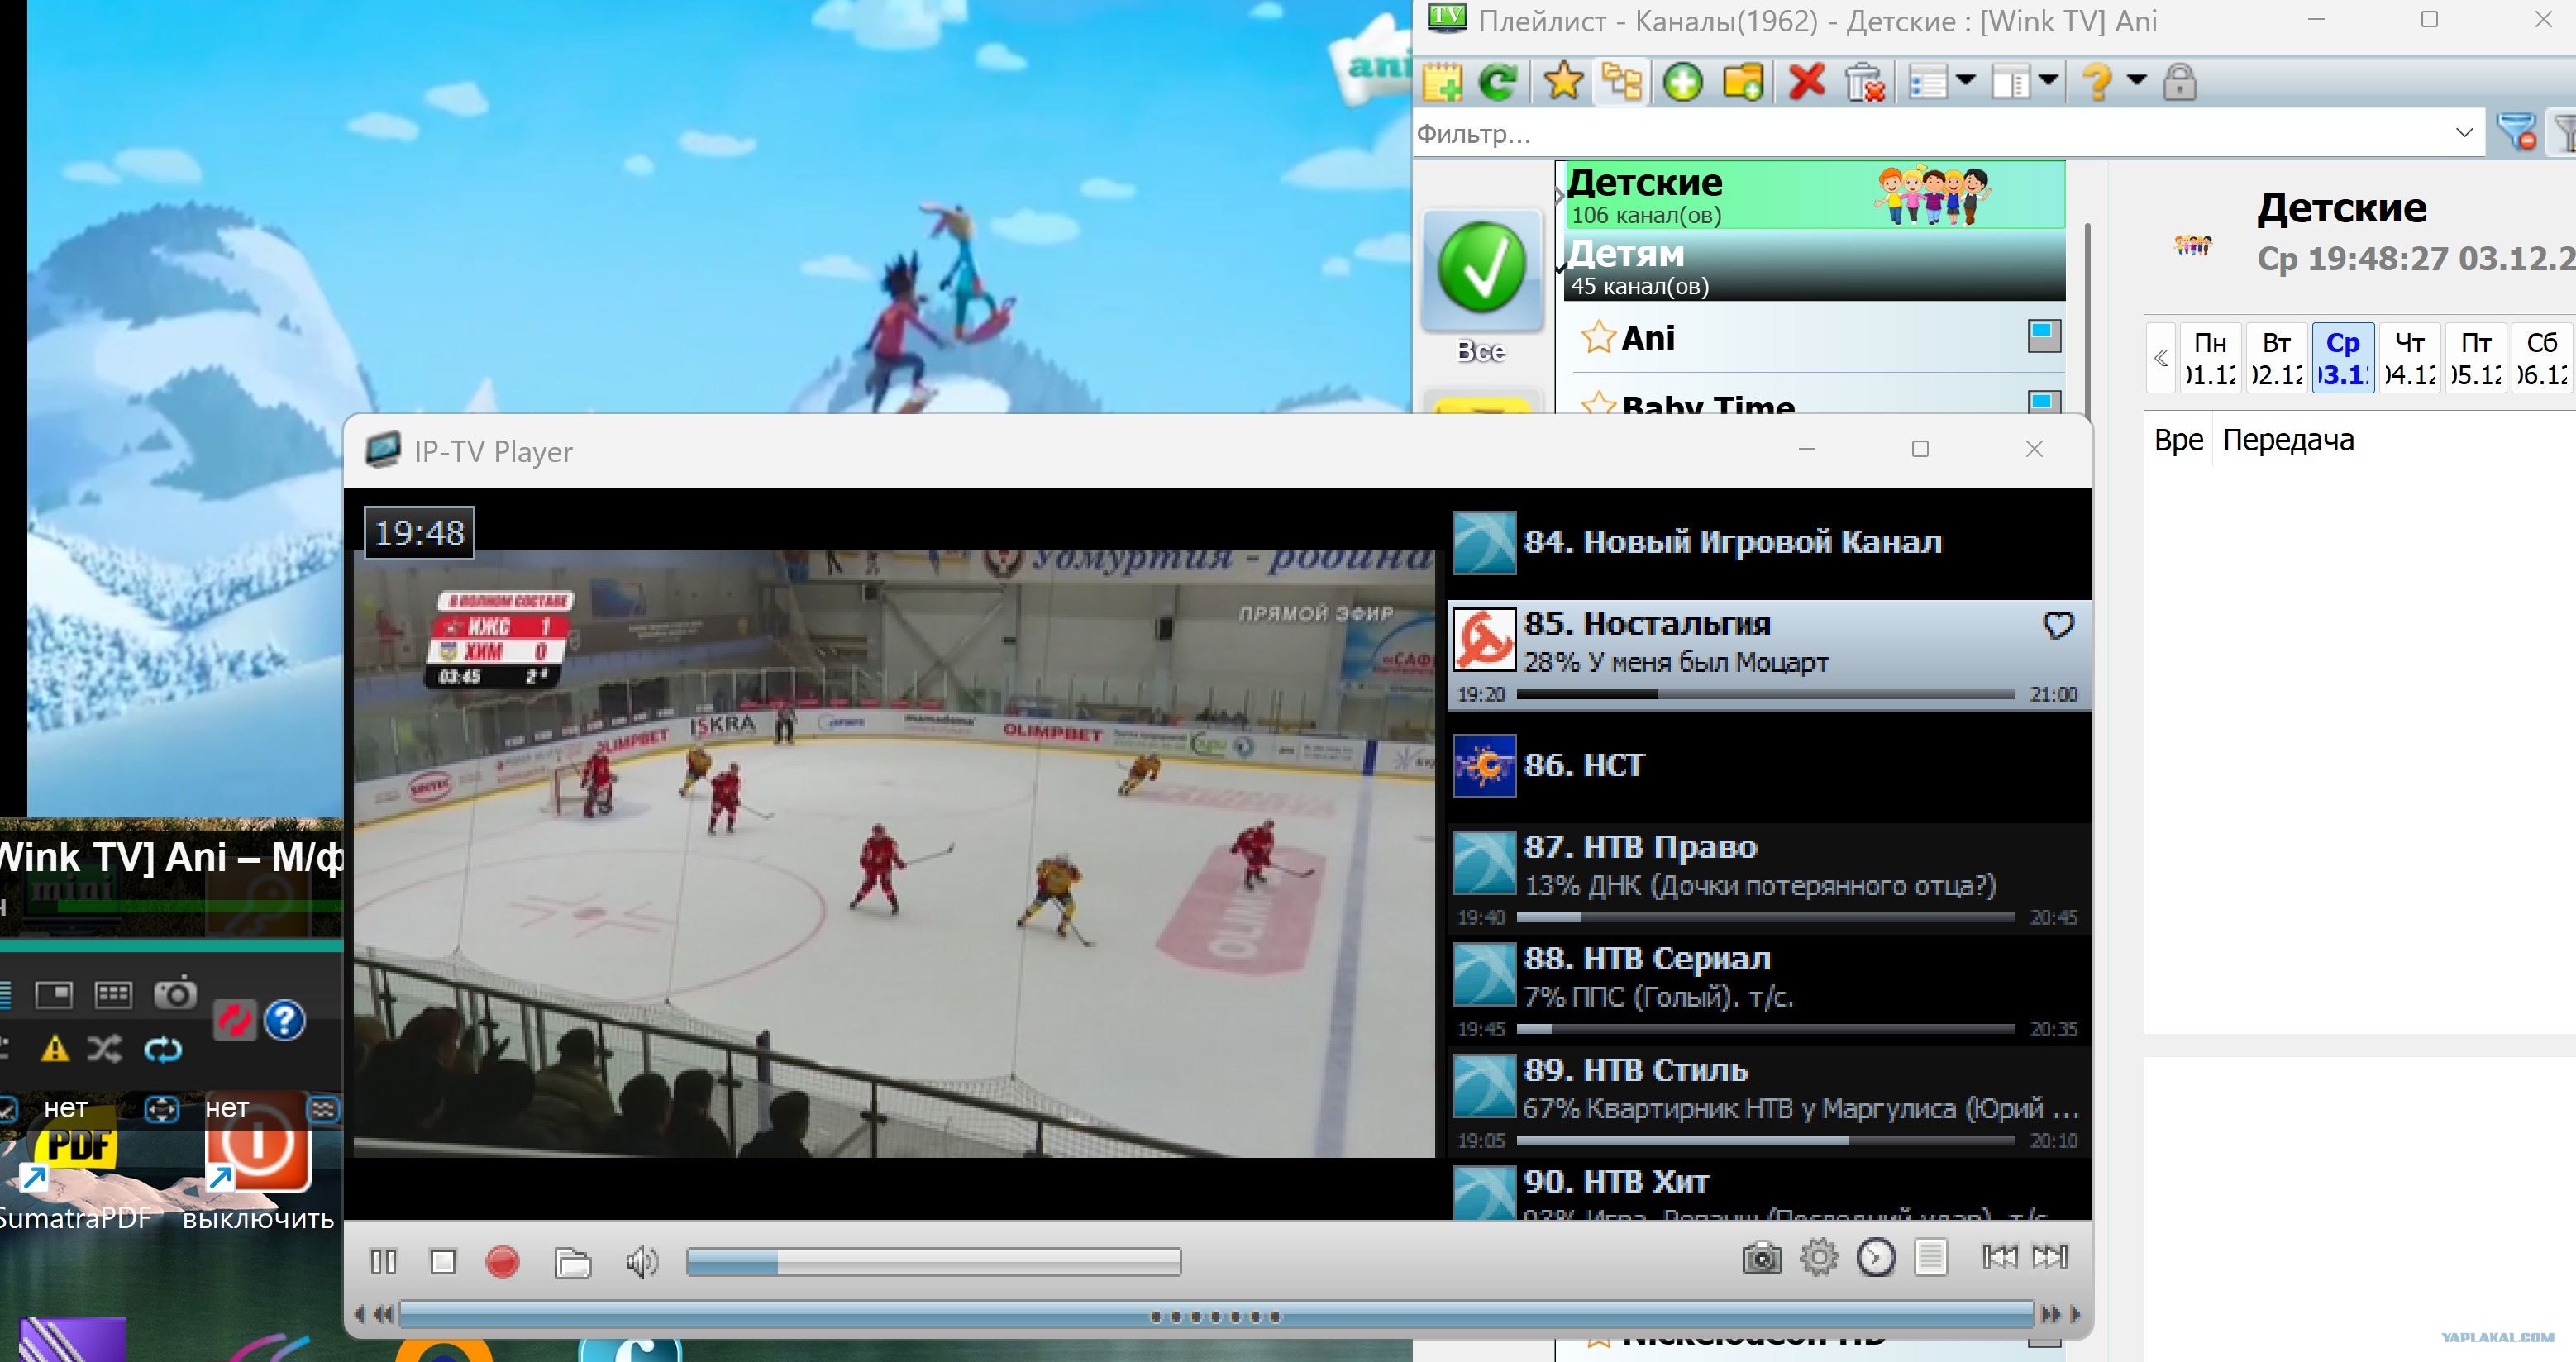Switch to the Чт 04.12 day tab
Viewport: 2576px width, 1362px height.
click(2409, 358)
